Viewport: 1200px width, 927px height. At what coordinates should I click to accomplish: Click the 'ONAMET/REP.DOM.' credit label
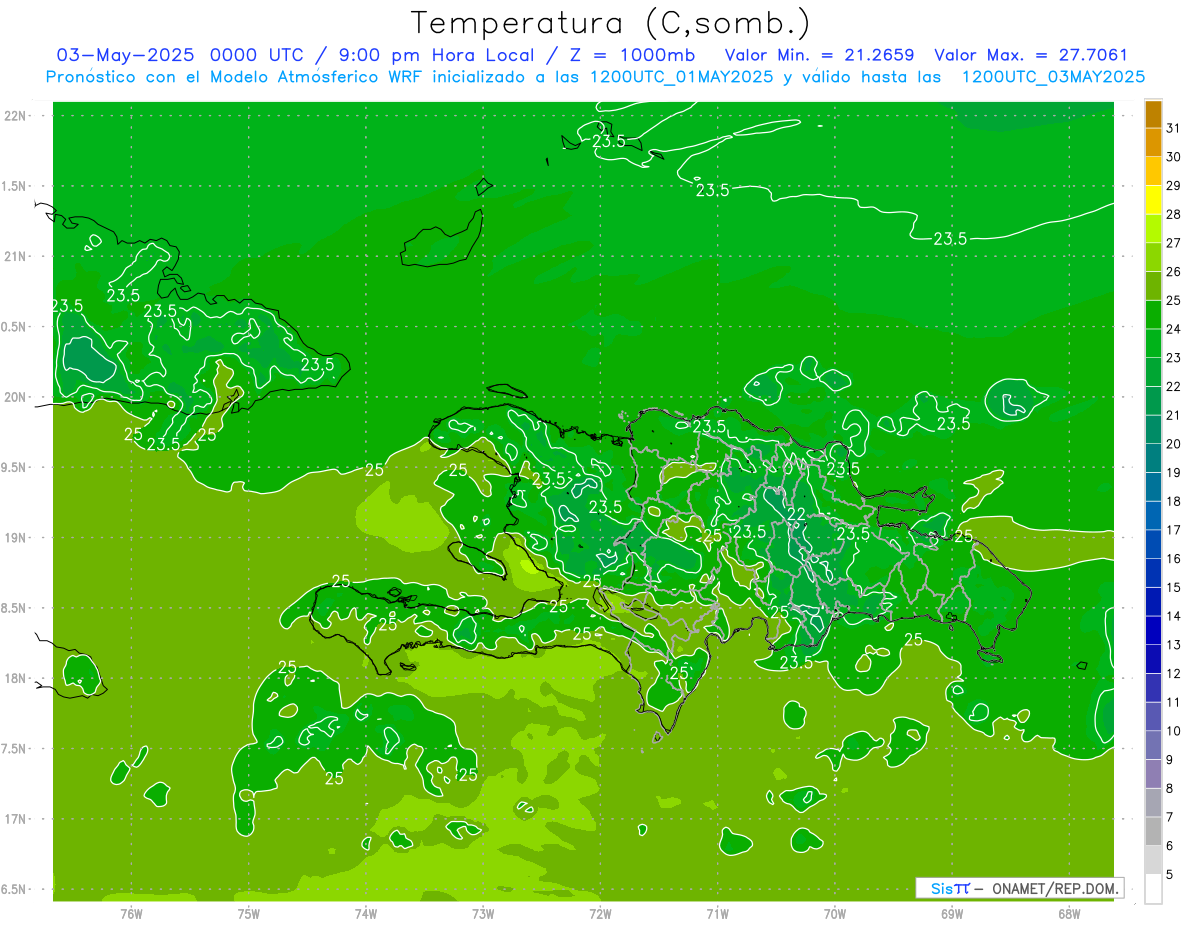tap(1055, 888)
